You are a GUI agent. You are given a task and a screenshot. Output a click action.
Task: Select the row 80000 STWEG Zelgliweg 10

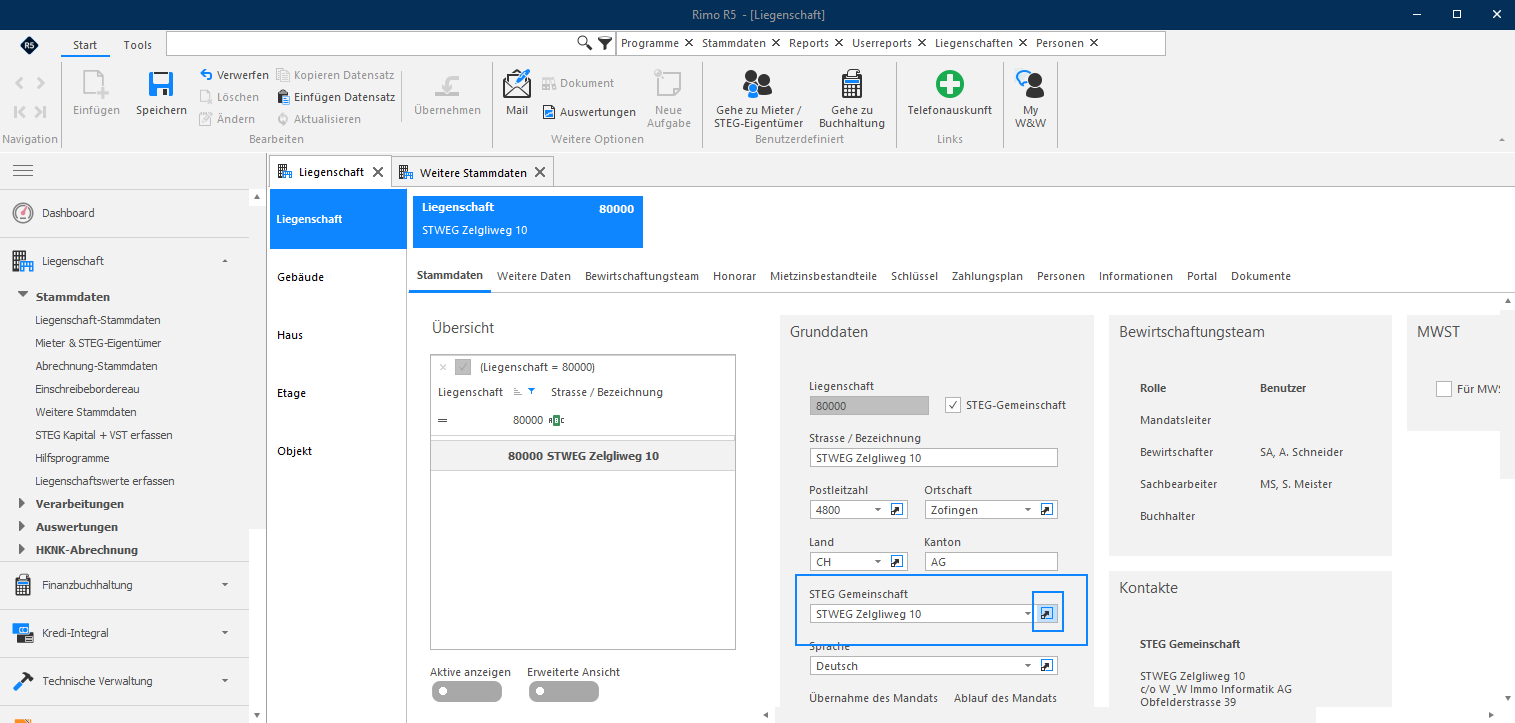point(583,456)
